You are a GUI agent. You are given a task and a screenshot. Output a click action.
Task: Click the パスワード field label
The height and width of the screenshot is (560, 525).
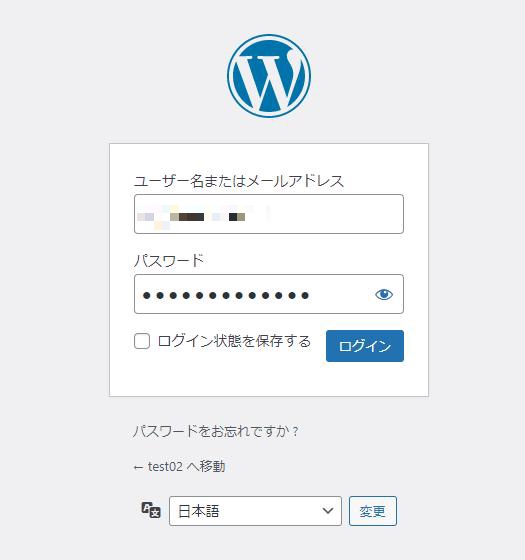[169, 260]
